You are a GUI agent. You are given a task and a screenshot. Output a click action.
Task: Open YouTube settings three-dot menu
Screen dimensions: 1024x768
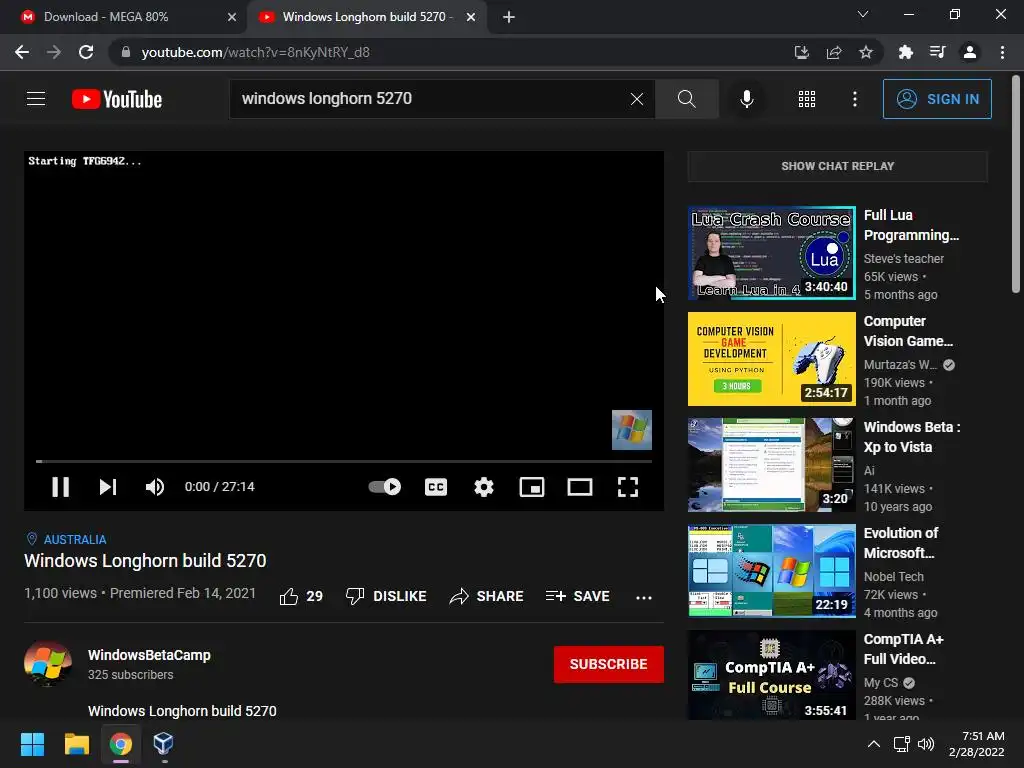pyautogui.click(x=855, y=99)
